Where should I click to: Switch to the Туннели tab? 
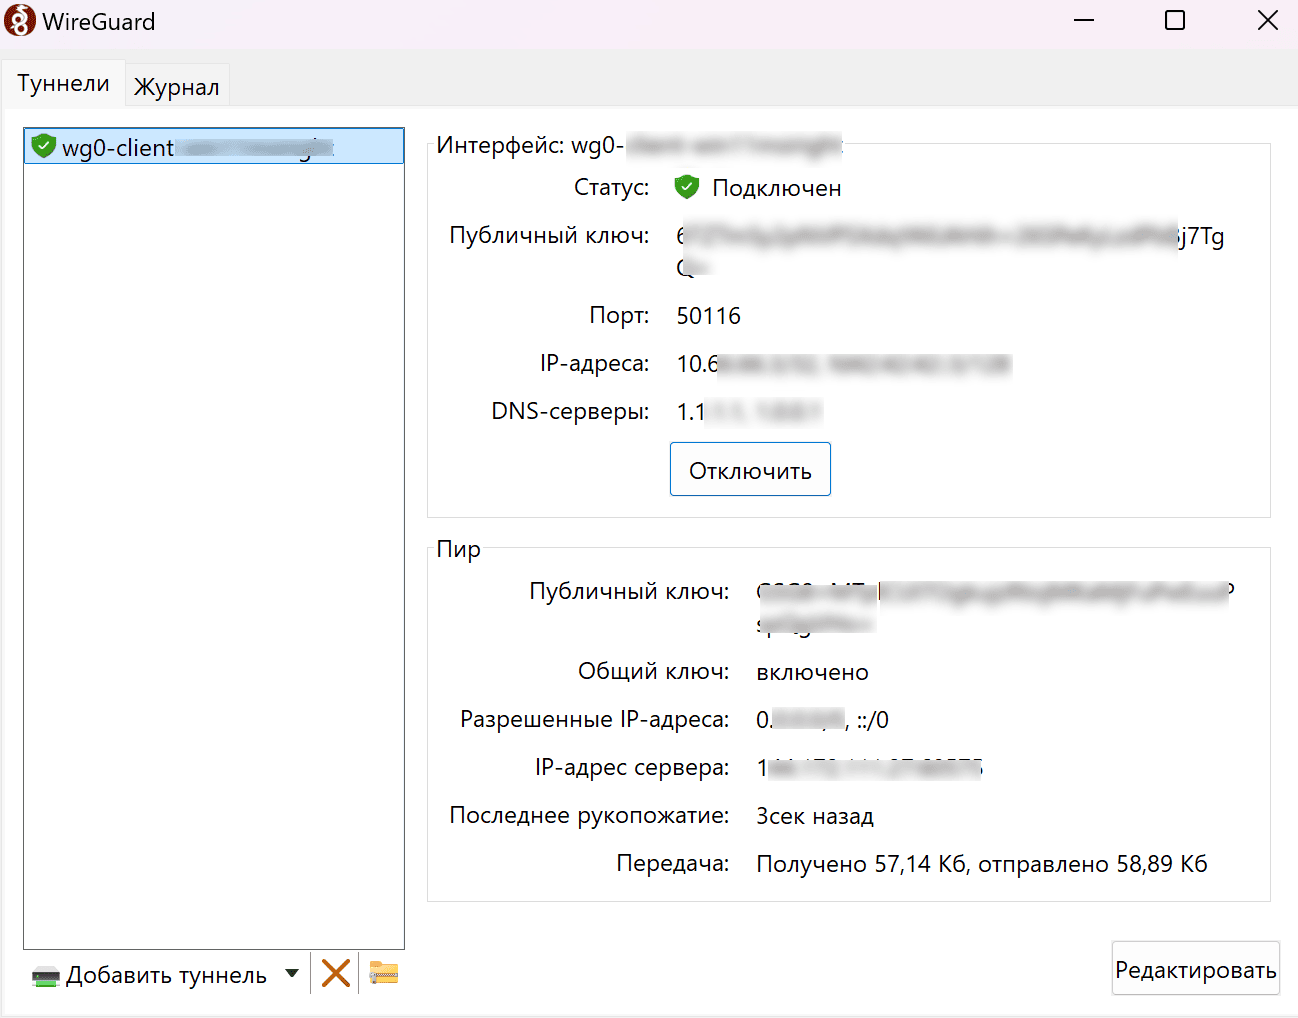[x=63, y=84]
